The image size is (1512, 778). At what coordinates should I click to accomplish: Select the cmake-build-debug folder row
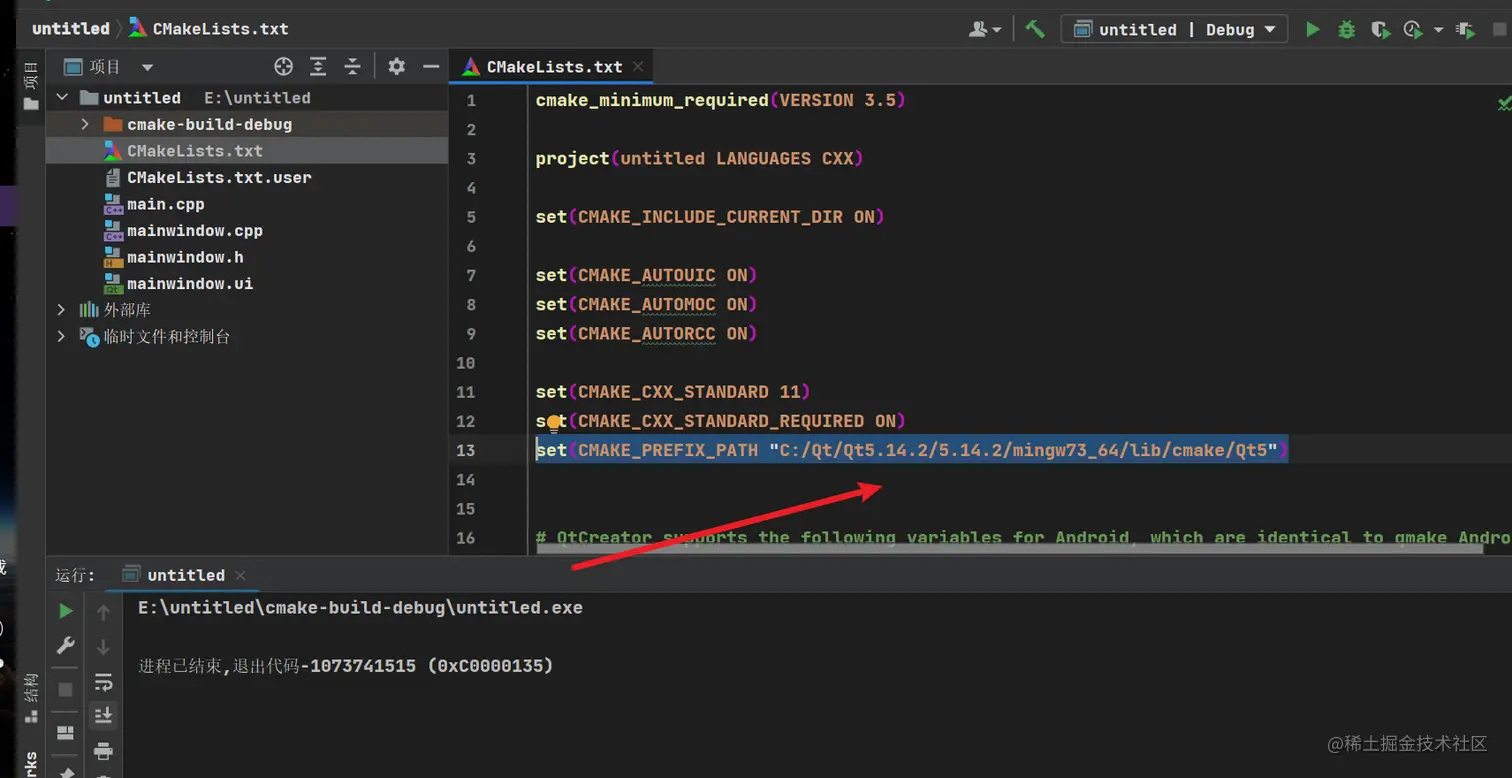pyautogui.click(x=247, y=124)
